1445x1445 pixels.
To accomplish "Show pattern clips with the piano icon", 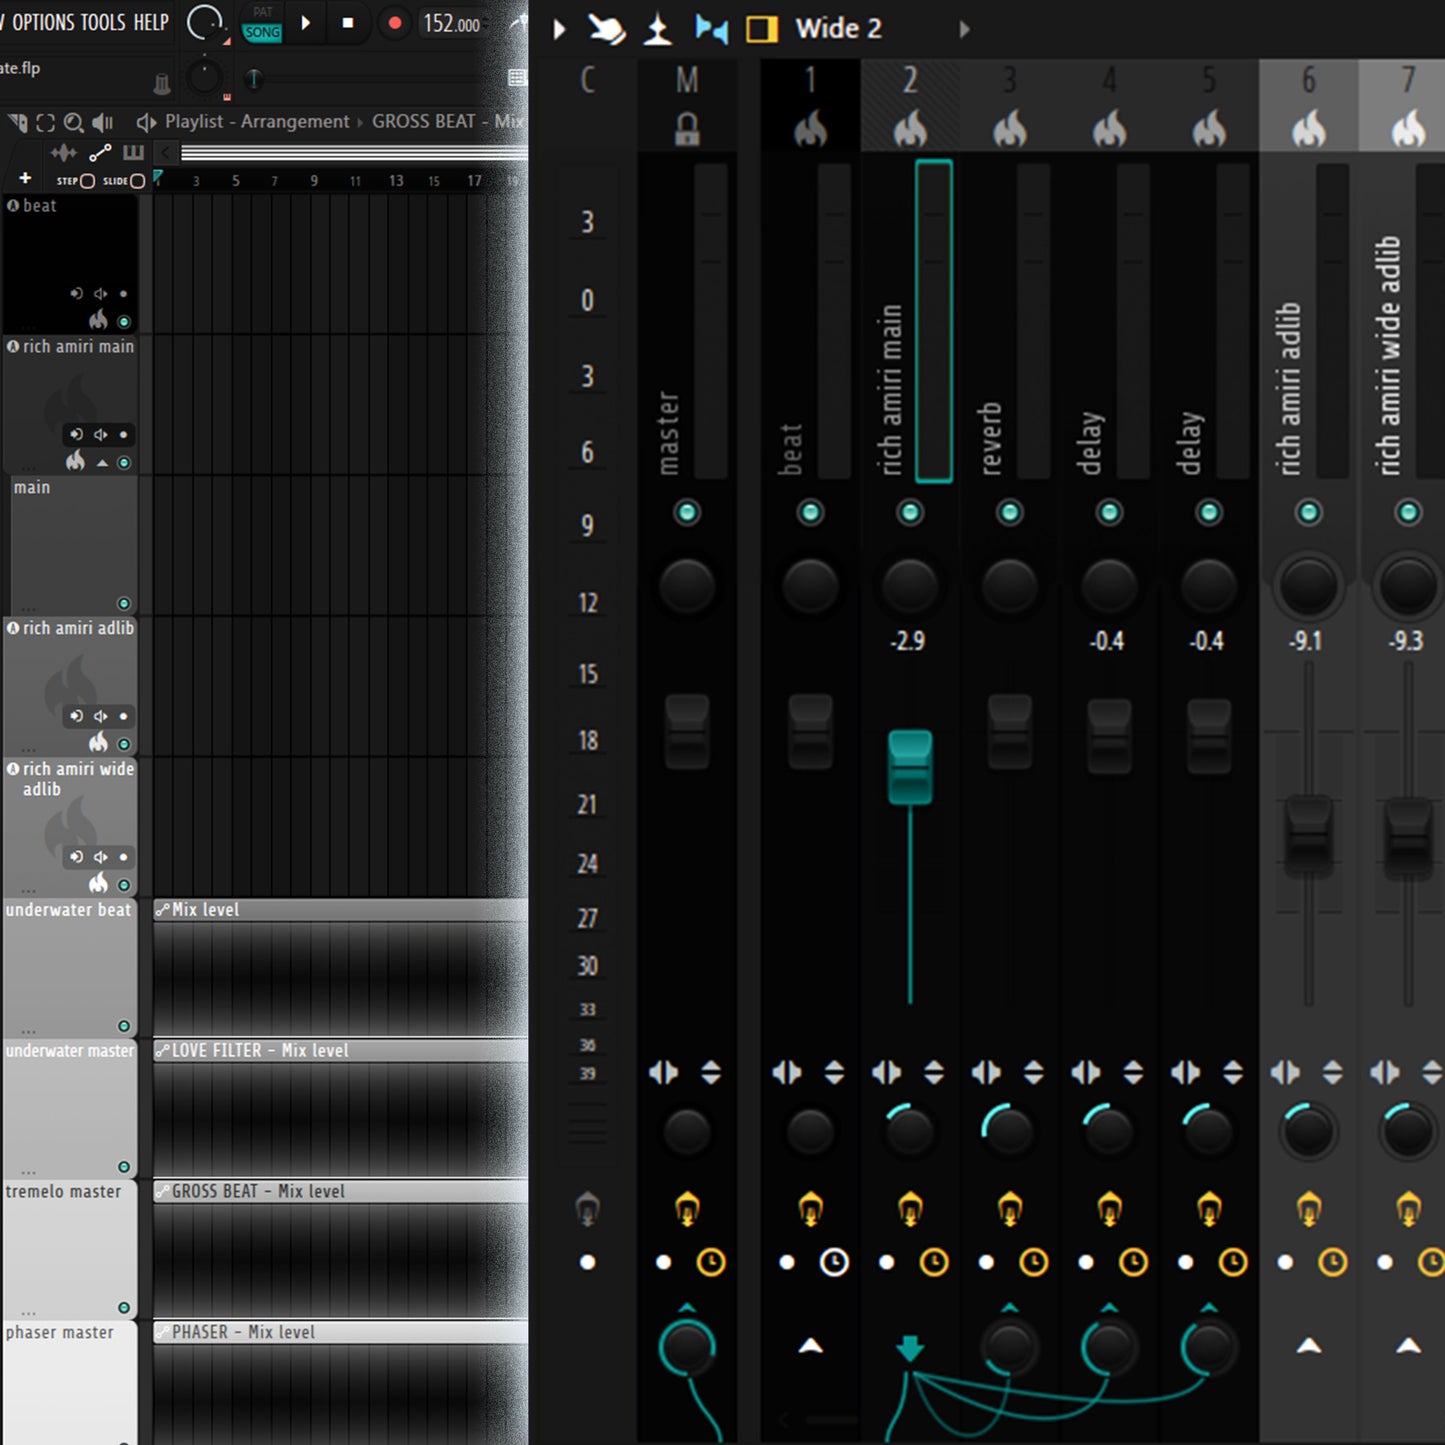I will [x=133, y=153].
